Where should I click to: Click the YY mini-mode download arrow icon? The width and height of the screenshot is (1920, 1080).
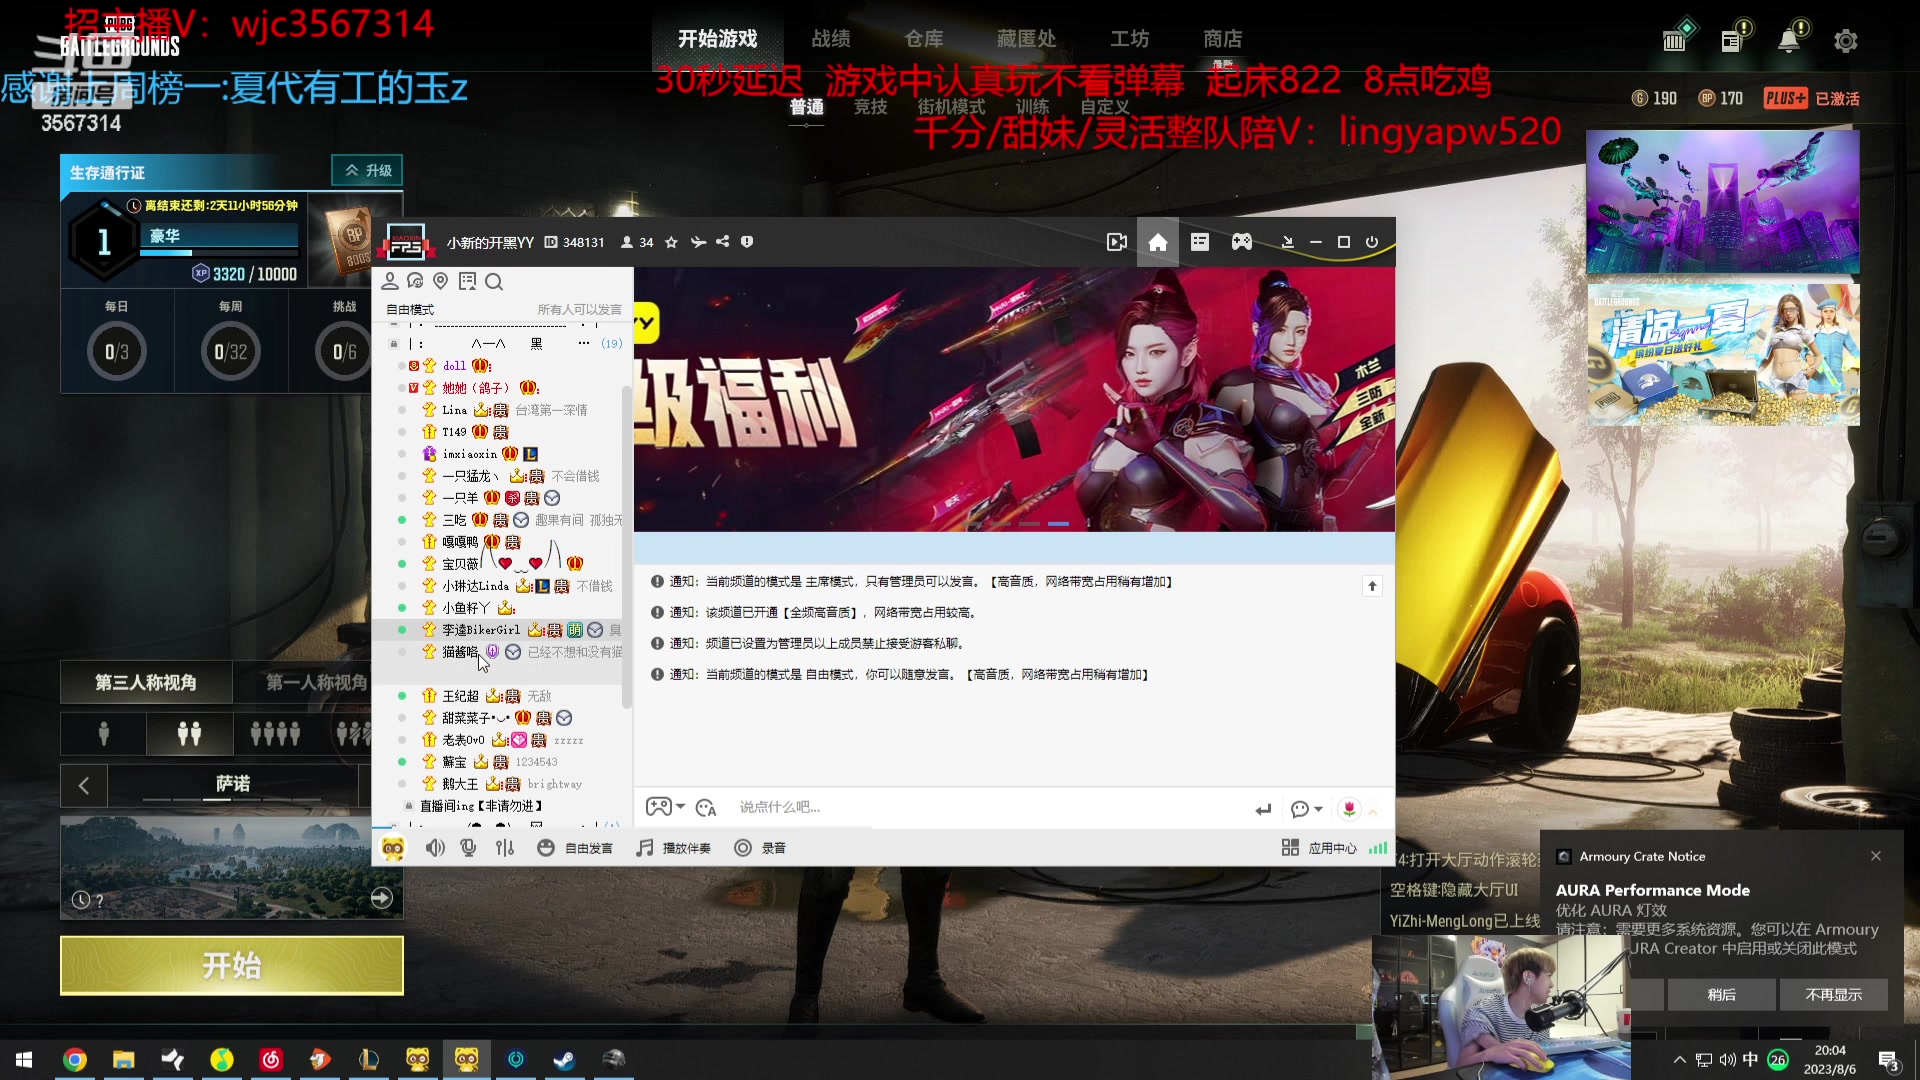point(1287,242)
